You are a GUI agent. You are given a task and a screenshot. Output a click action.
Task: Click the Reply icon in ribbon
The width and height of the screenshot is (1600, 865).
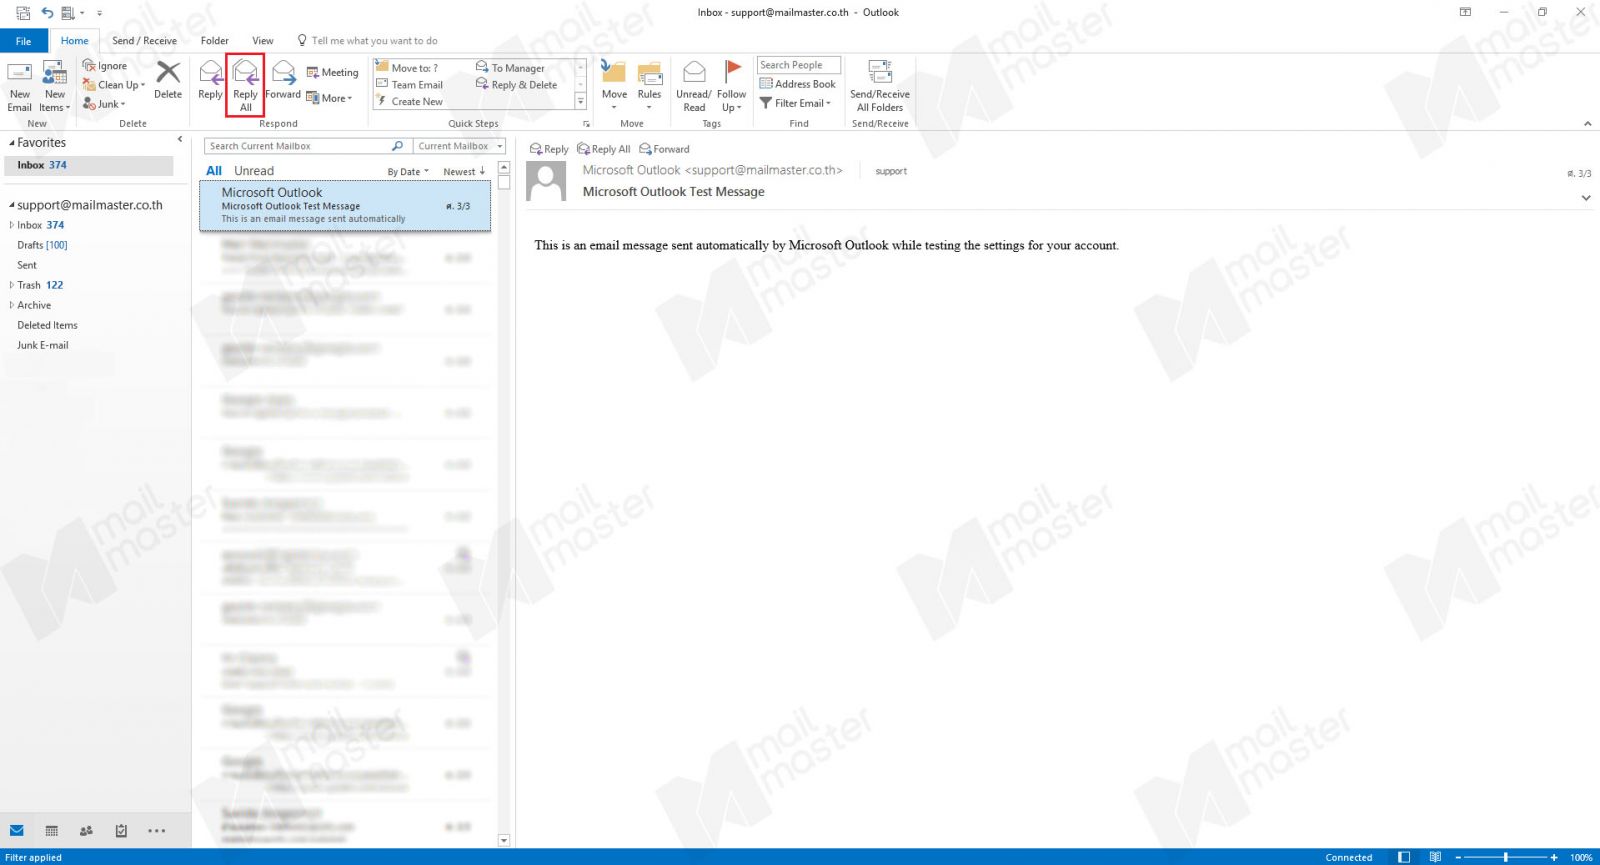[210, 73]
